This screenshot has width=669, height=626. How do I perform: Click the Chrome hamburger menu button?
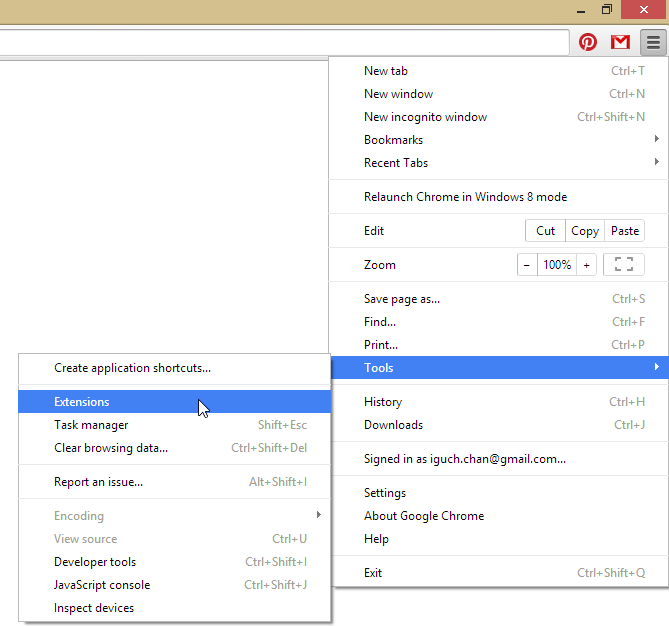[x=653, y=42]
